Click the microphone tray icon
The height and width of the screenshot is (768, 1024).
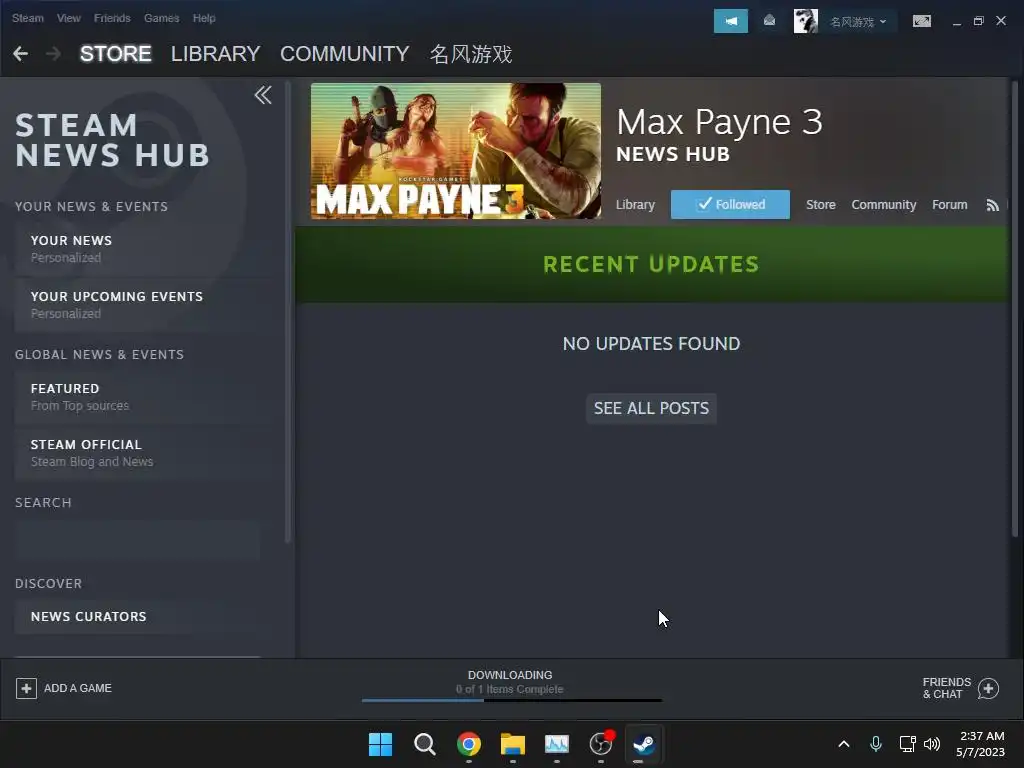[x=876, y=744]
